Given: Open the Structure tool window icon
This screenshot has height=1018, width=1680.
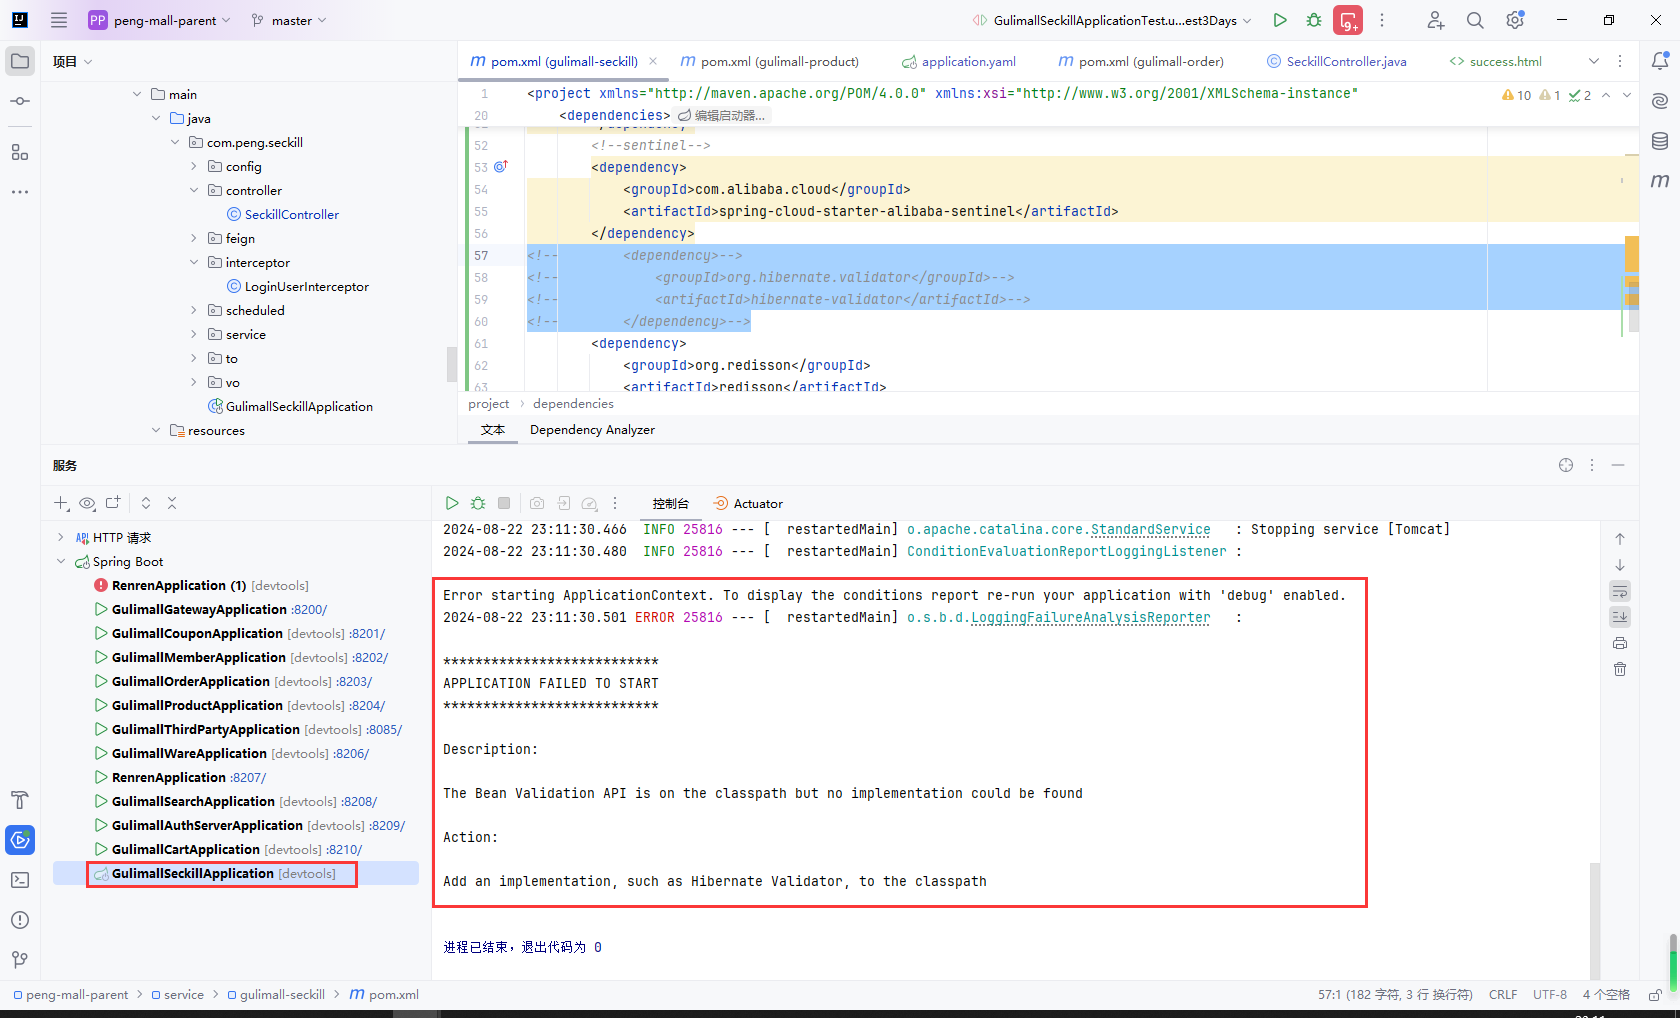Looking at the screenshot, I should [20, 152].
